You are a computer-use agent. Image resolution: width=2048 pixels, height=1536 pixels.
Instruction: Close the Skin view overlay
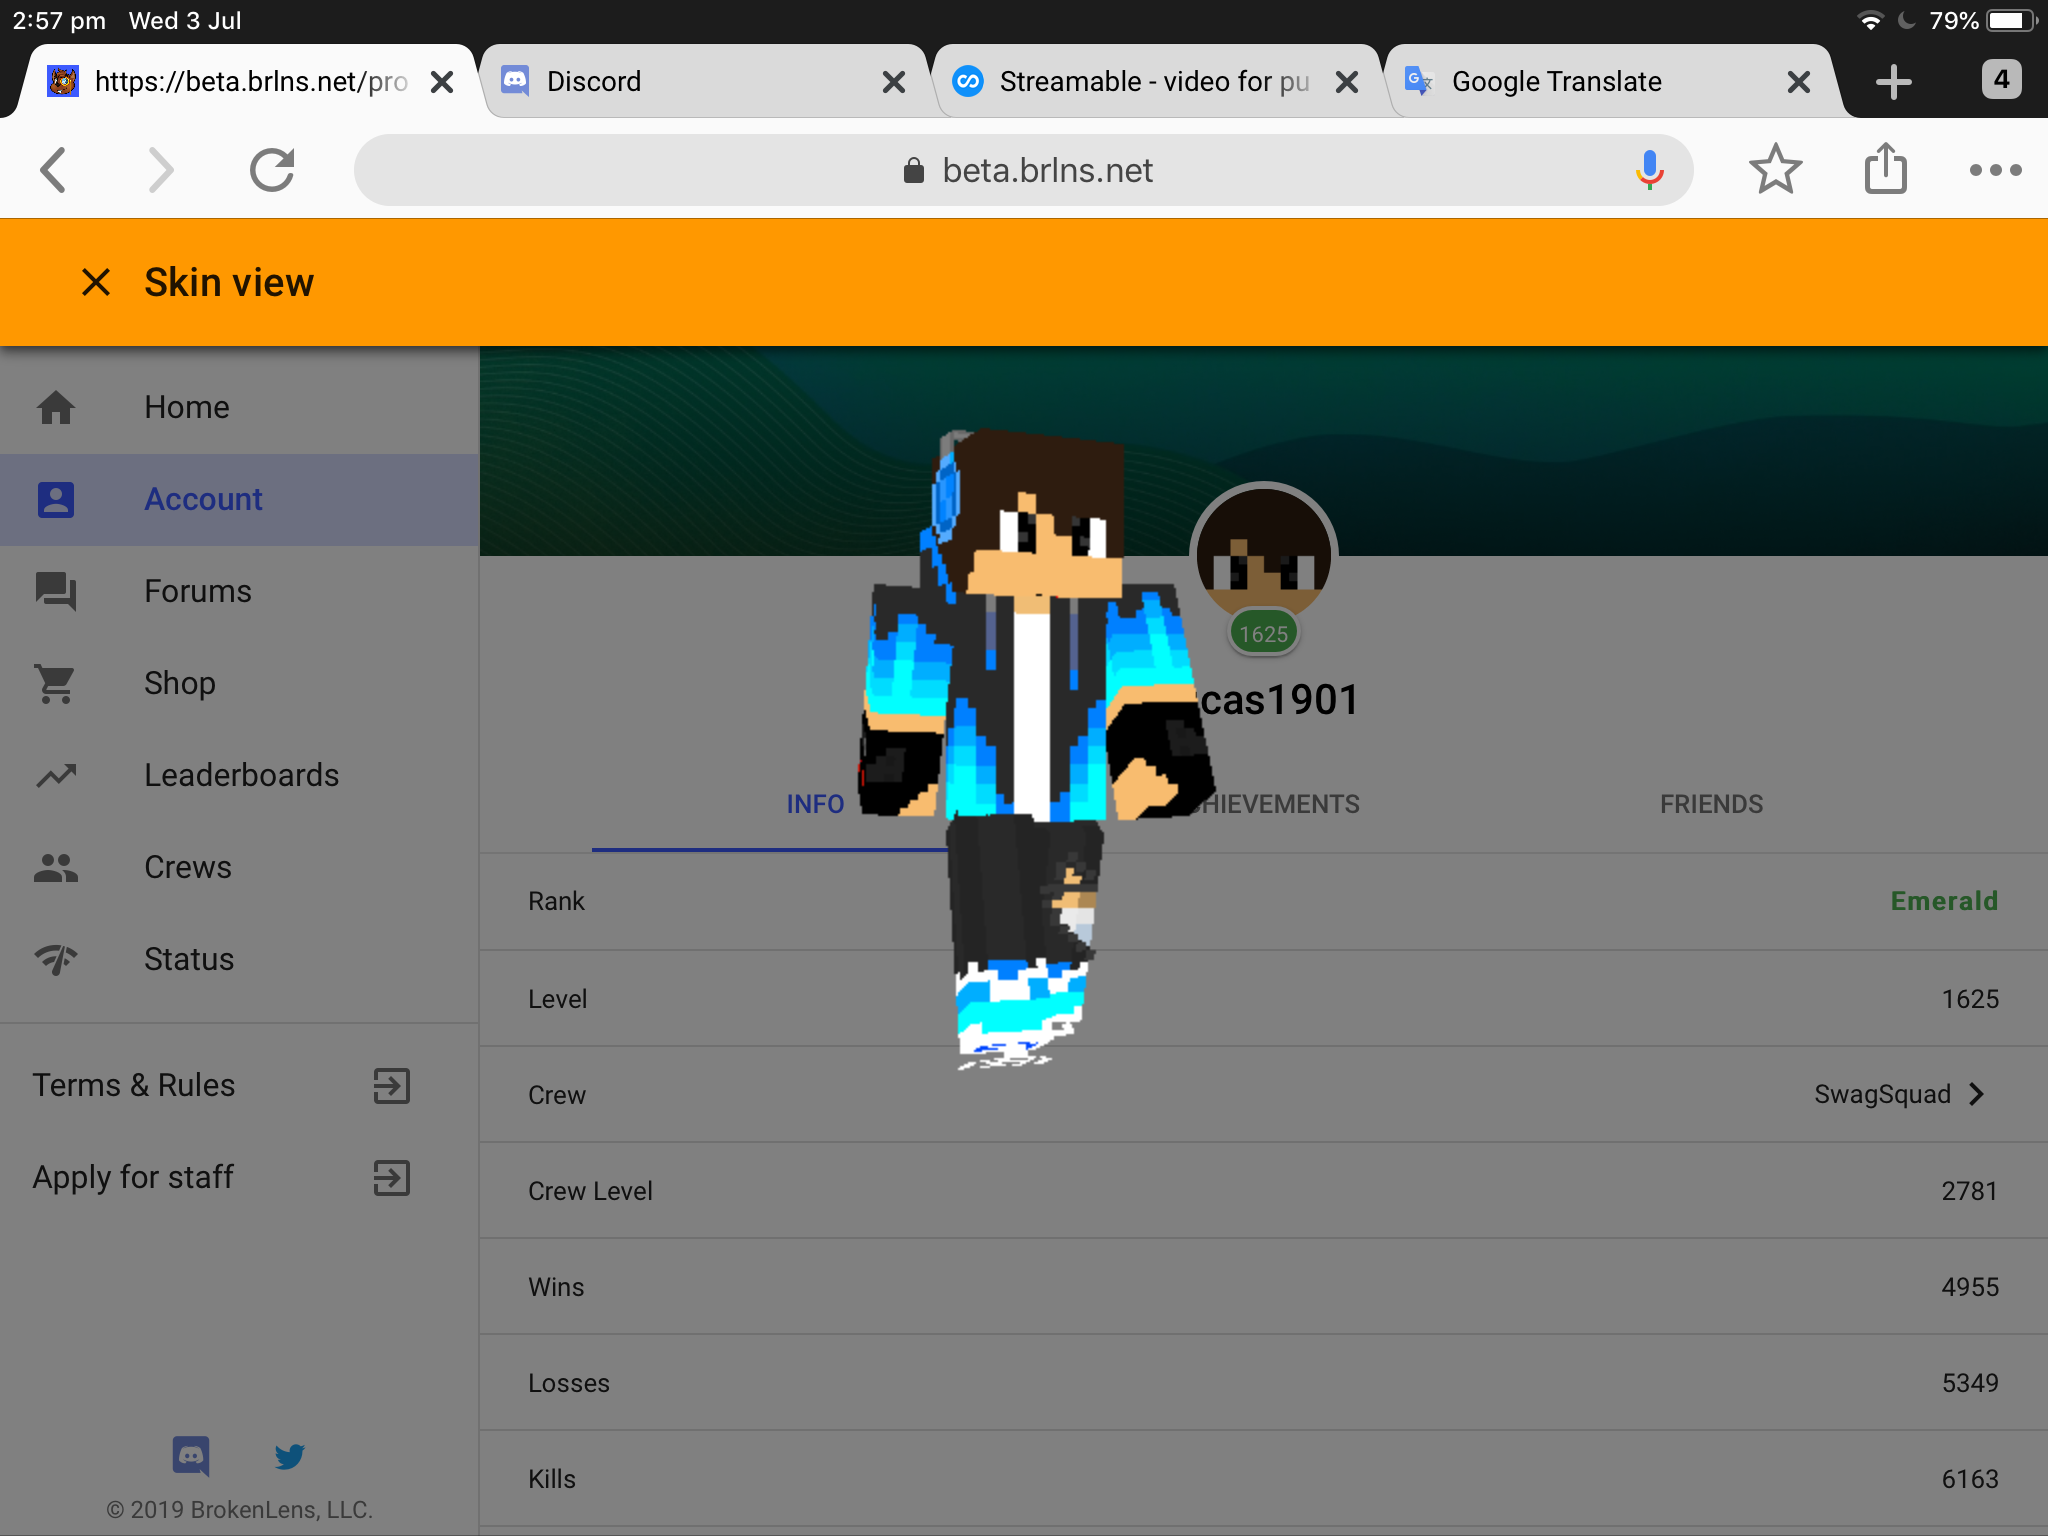click(x=96, y=283)
